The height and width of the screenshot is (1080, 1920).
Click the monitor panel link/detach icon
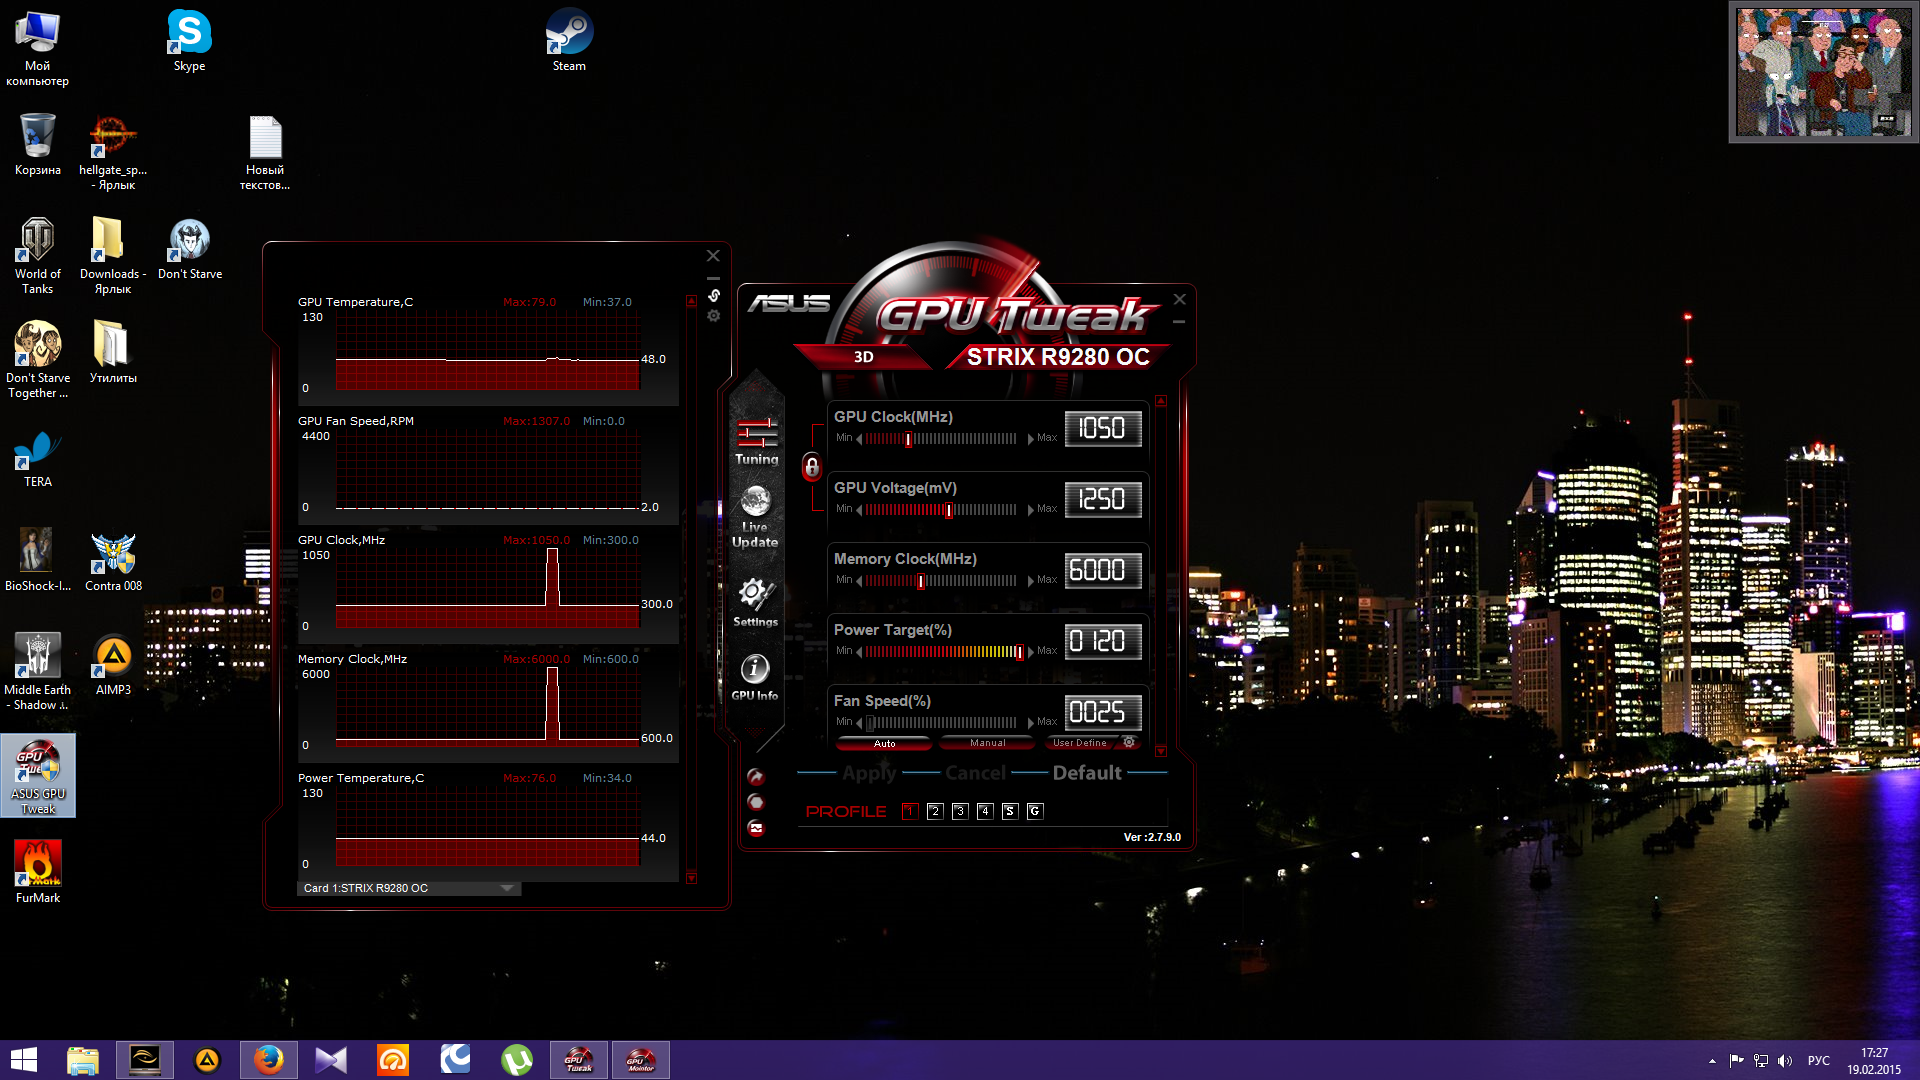(714, 296)
